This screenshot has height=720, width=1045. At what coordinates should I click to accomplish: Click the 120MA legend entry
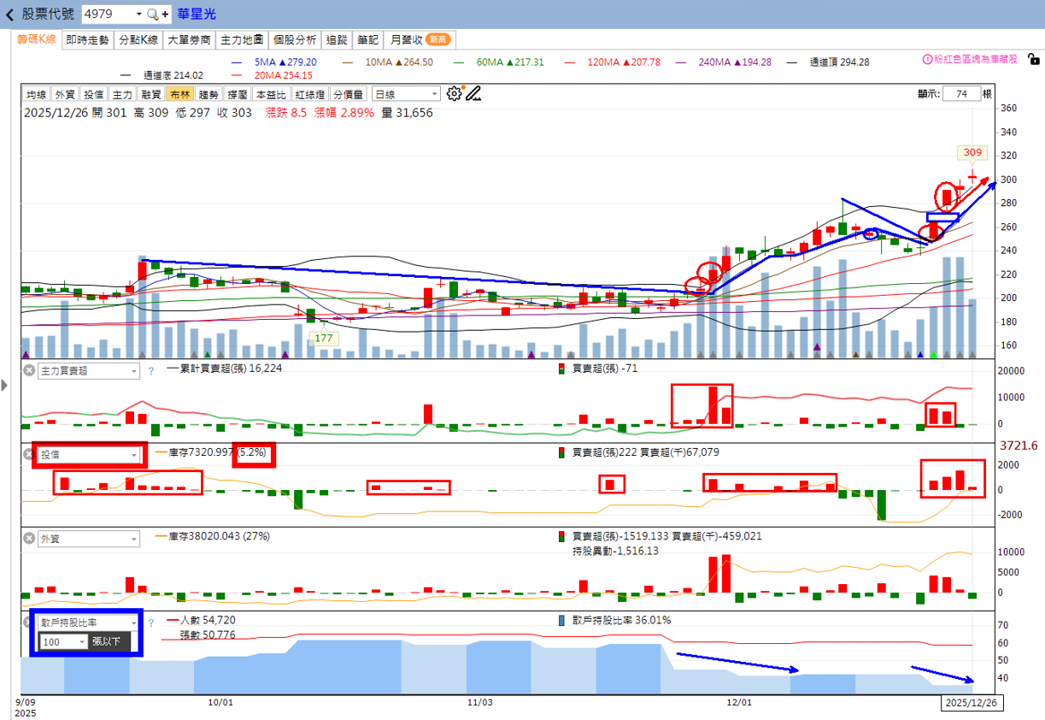pyautogui.click(x=612, y=62)
